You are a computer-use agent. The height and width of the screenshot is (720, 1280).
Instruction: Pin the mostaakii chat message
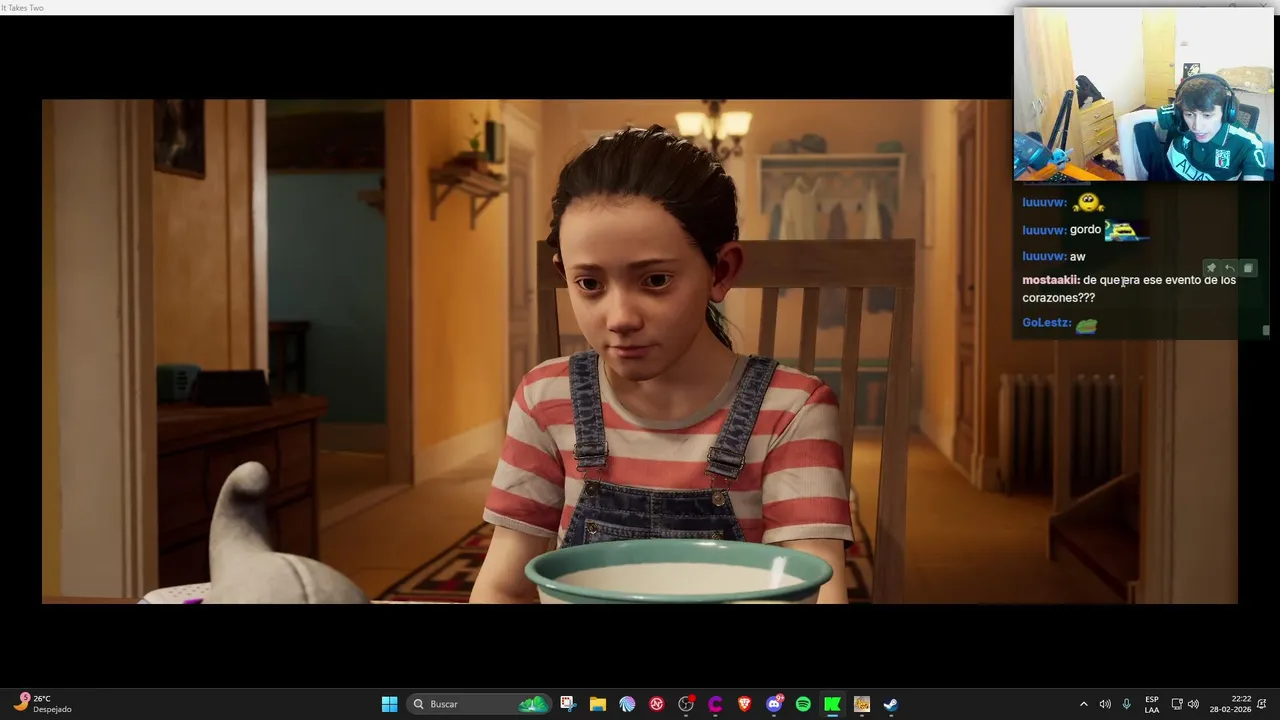1211,268
